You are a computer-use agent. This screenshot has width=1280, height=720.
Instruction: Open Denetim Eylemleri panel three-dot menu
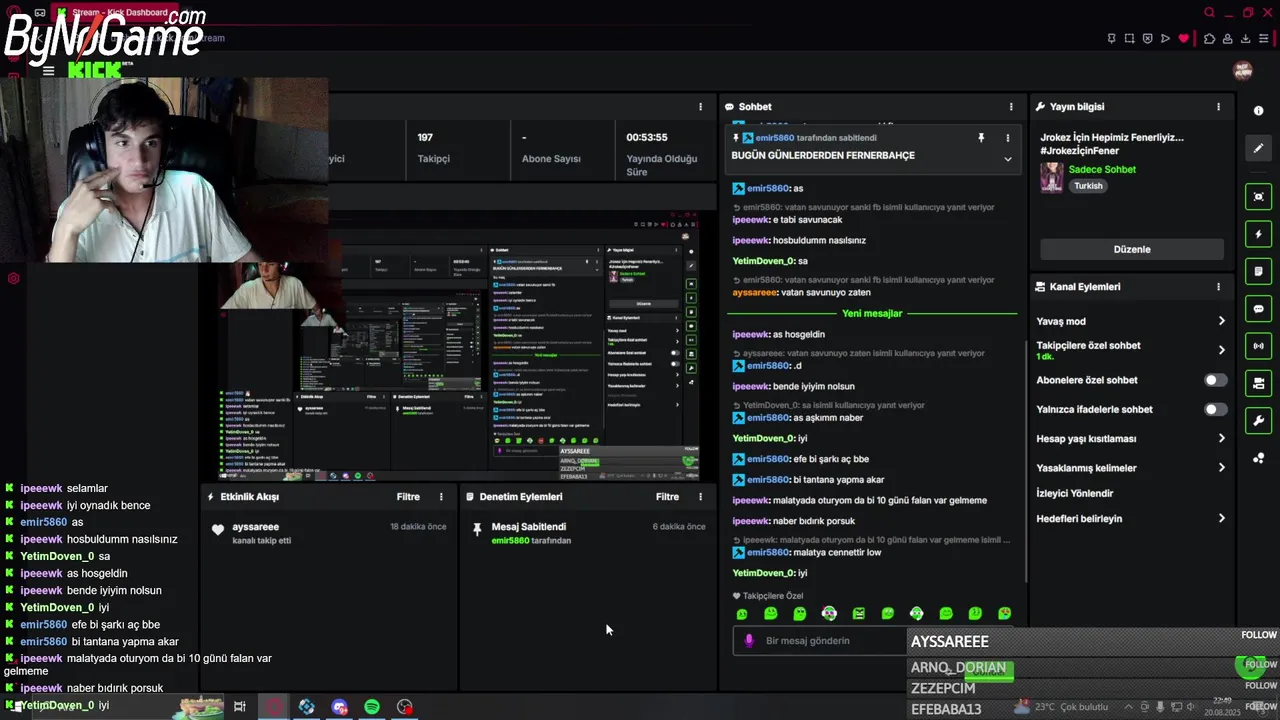[x=700, y=496]
